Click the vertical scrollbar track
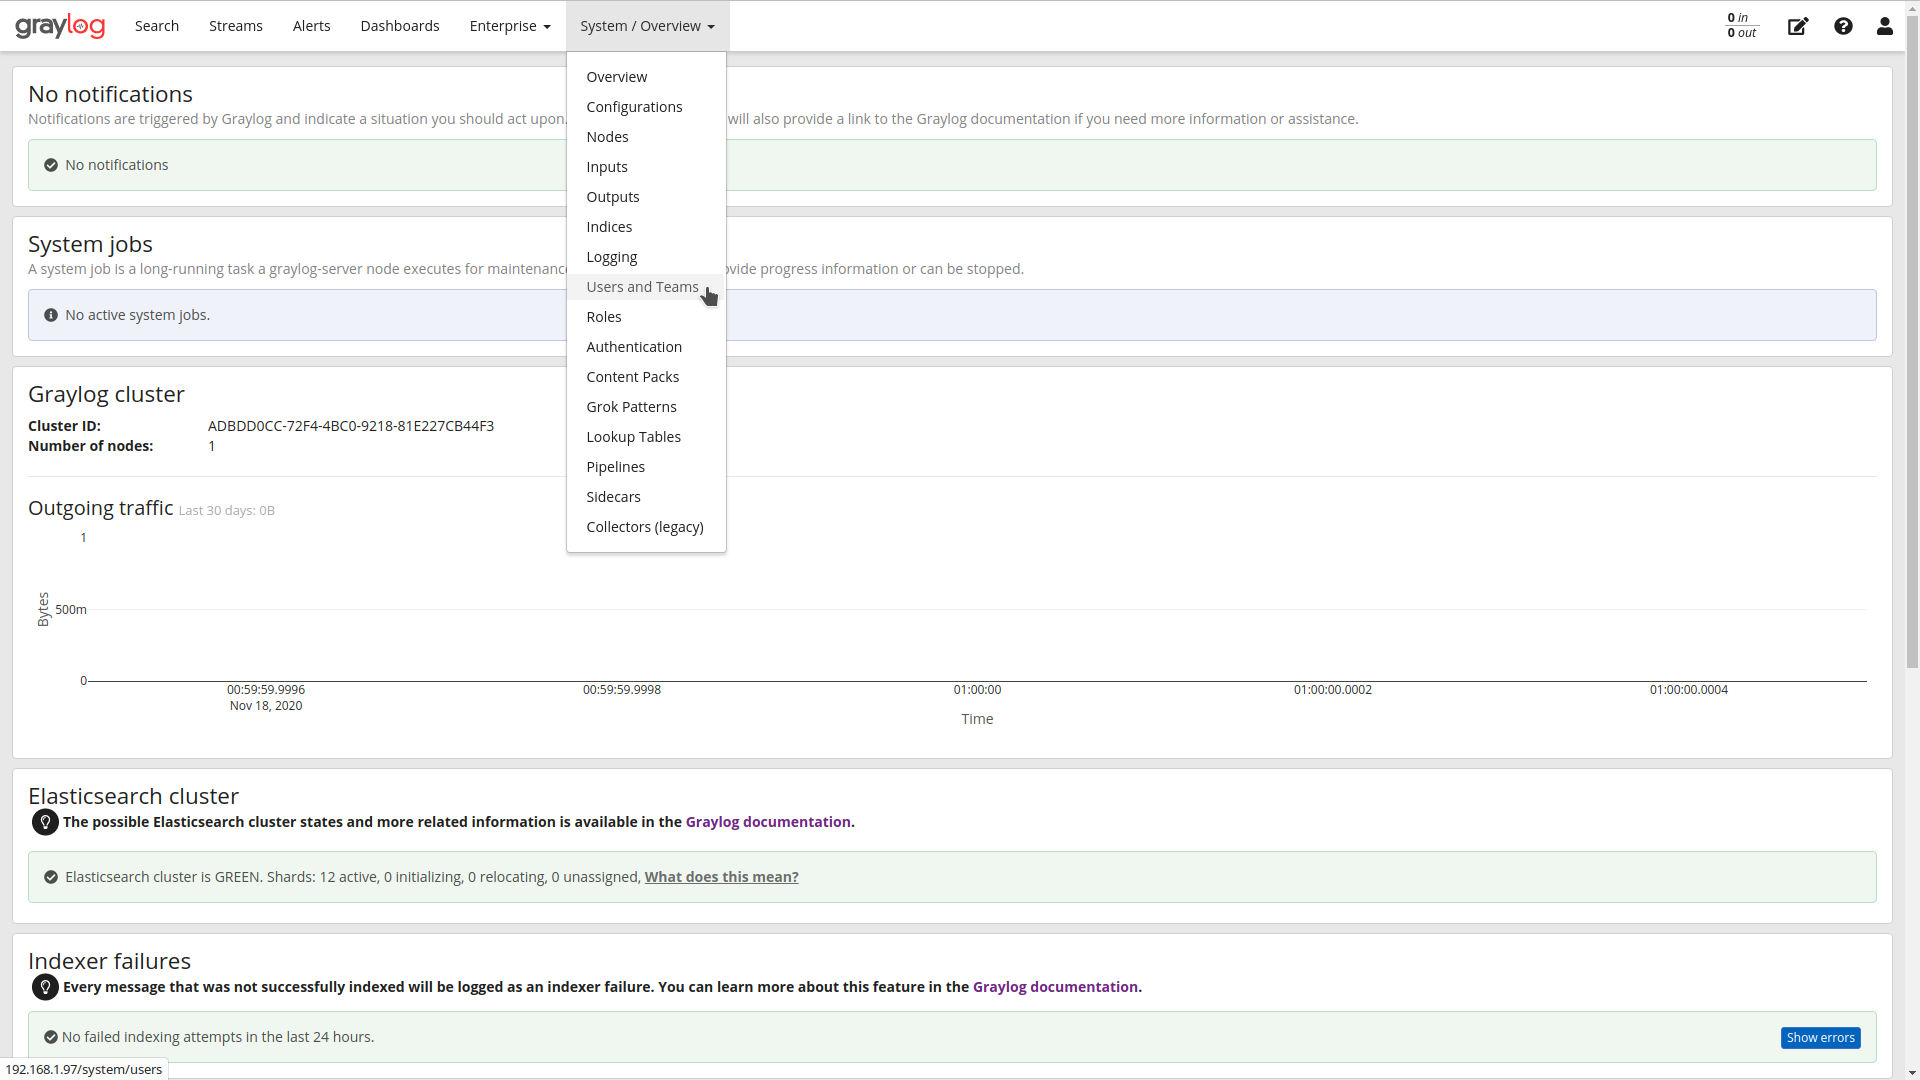Screen dimensions: 1920x1080 1912,540
